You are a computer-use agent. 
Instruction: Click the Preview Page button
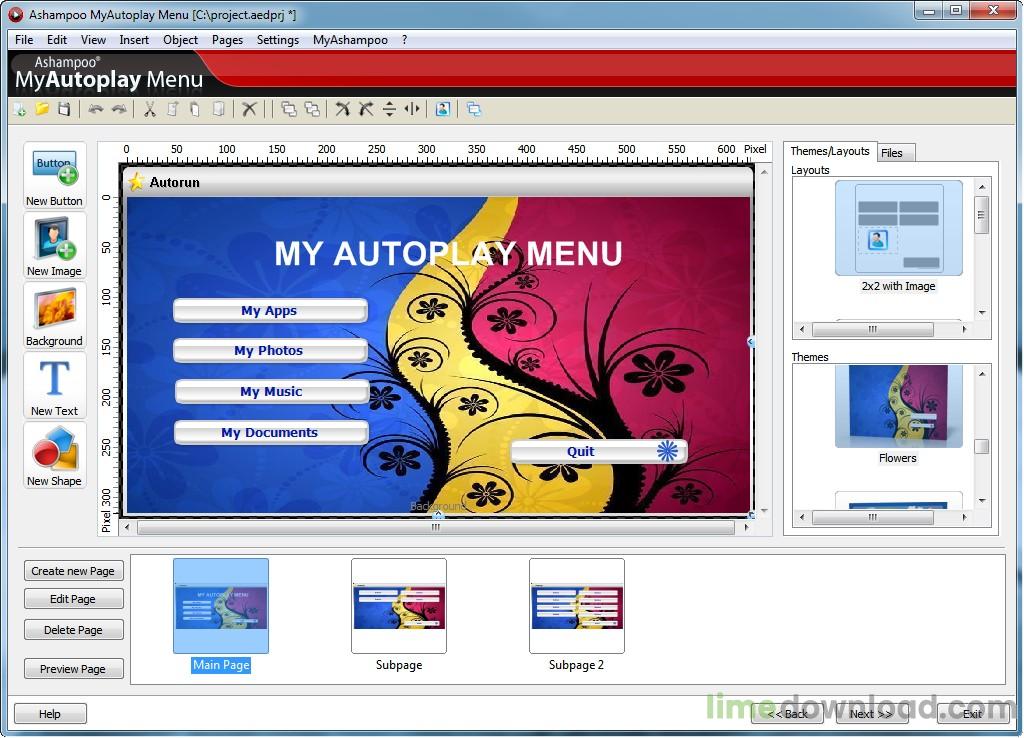(x=73, y=668)
